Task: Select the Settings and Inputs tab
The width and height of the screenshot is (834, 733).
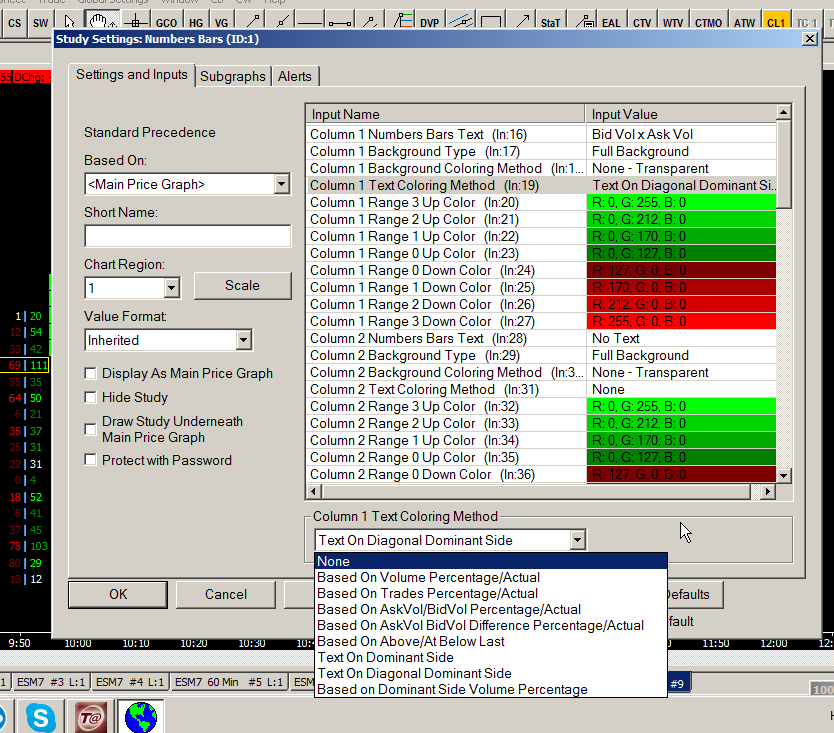Action: tap(131, 74)
